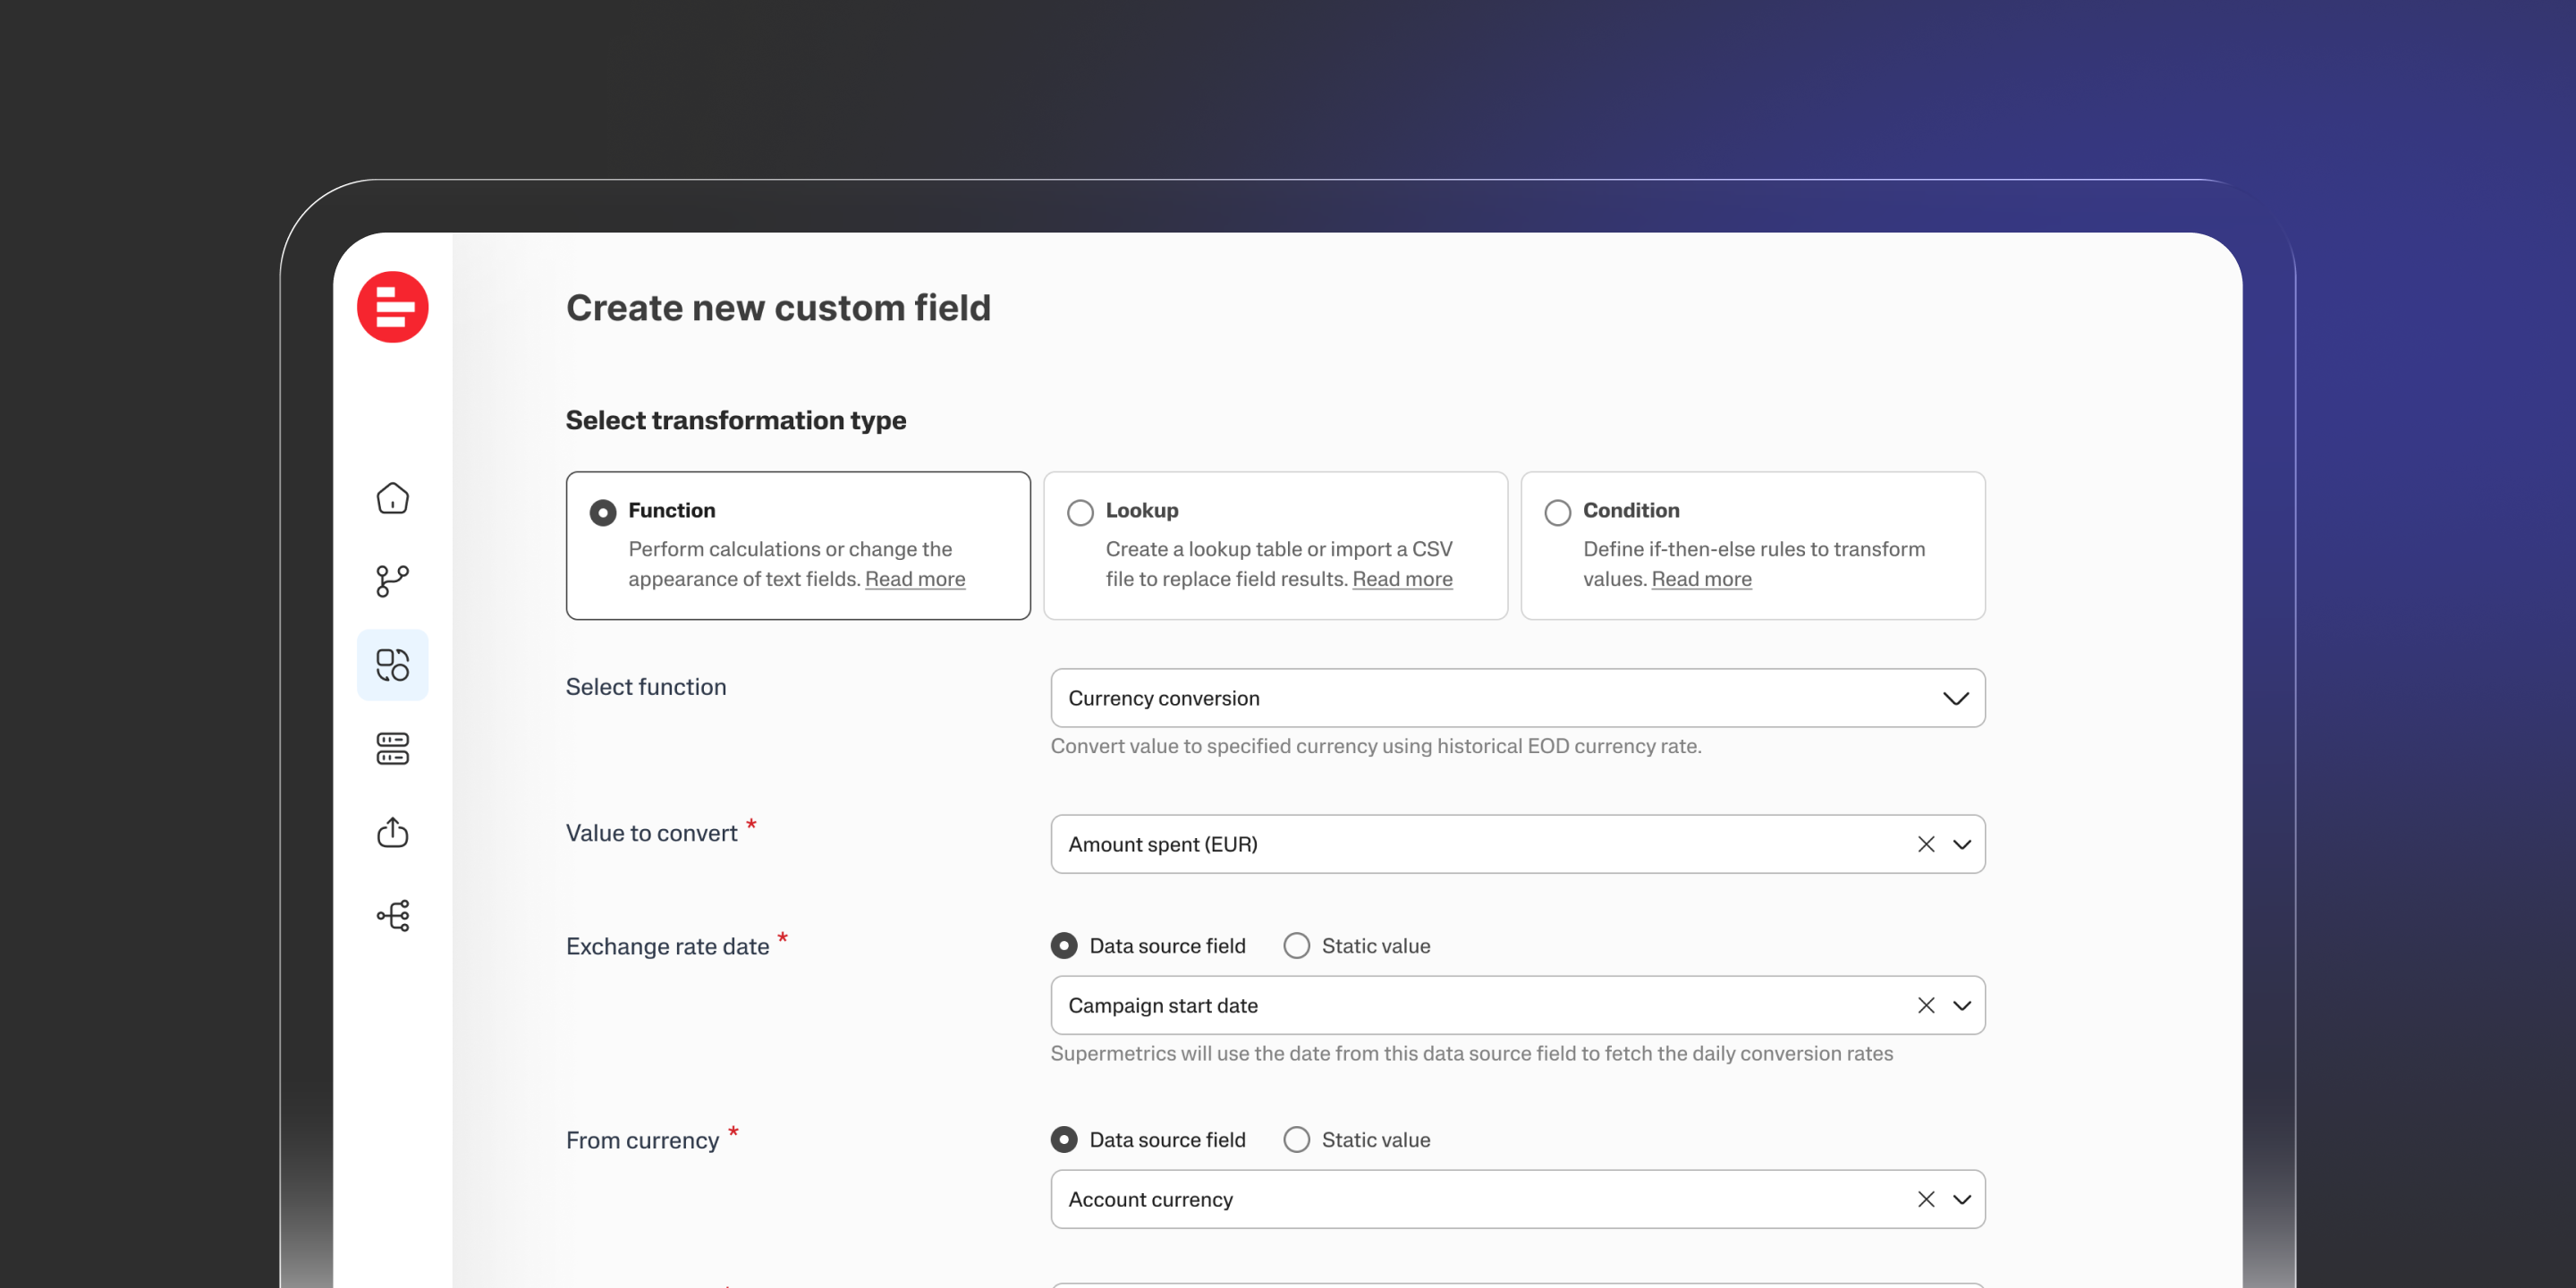Open the storage servers sidebar icon
The image size is (2576, 1288).
[x=392, y=748]
